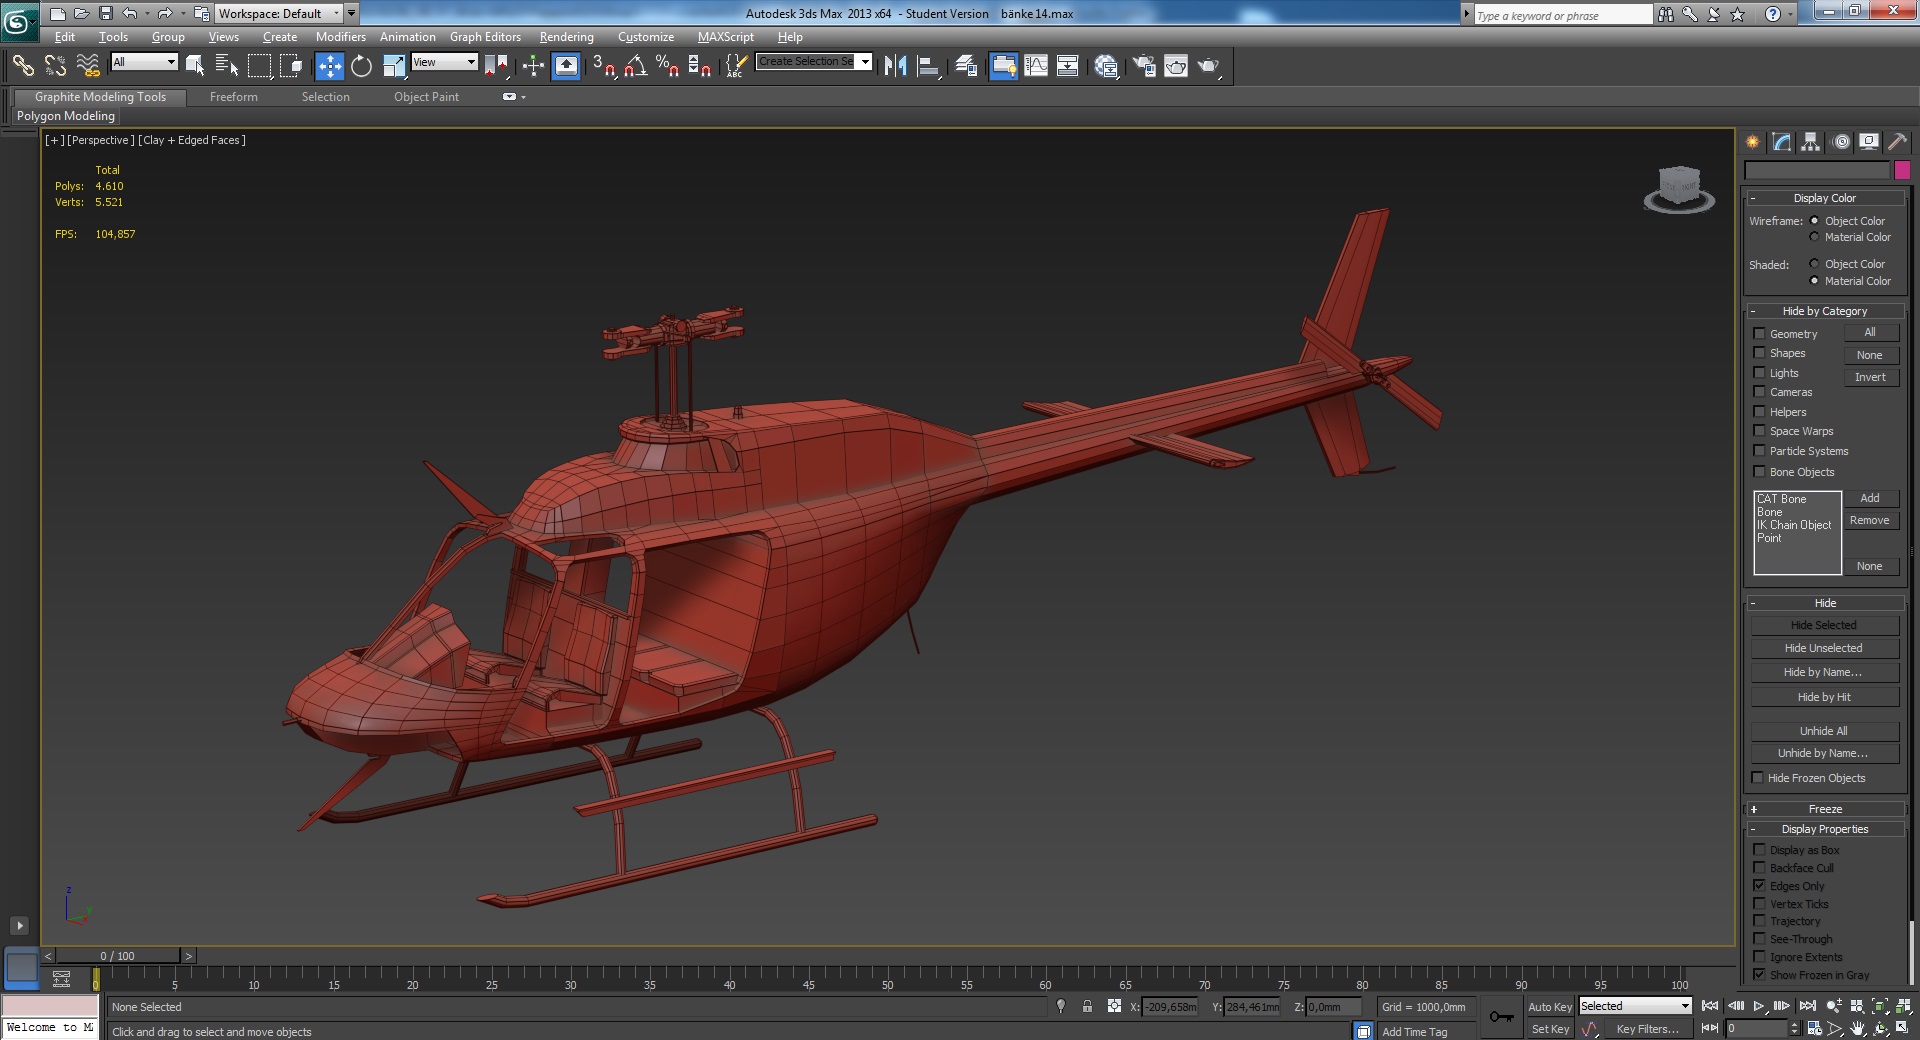Image resolution: width=1920 pixels, height=1040 pixels.
Task: Click the Hide by Name button
Action: coord(1823,672)
